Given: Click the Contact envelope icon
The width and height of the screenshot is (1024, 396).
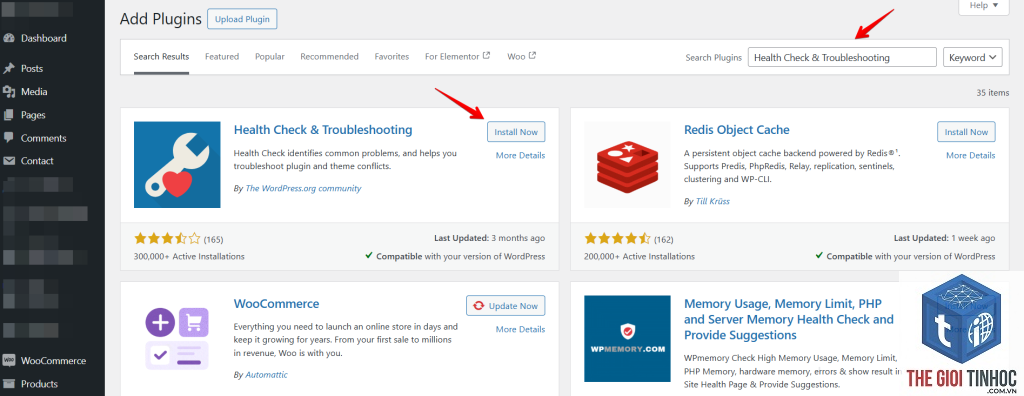Looking at the screenshot, I should click(x=8, y=161).
